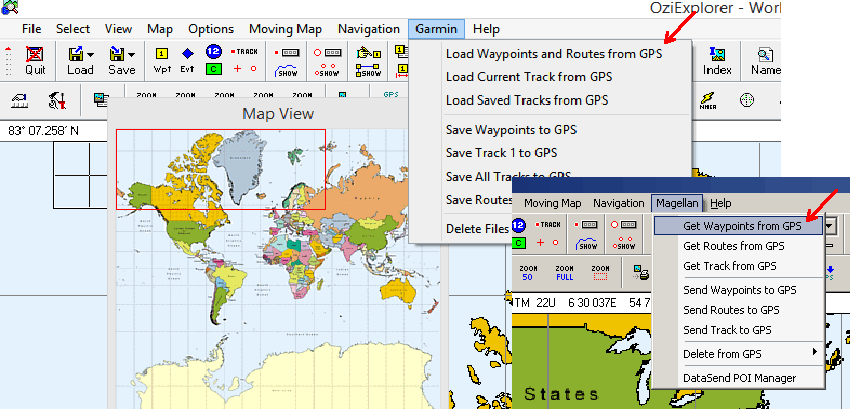Click the Name search icon
The image size is (850, 409).
tap(765, 54)
